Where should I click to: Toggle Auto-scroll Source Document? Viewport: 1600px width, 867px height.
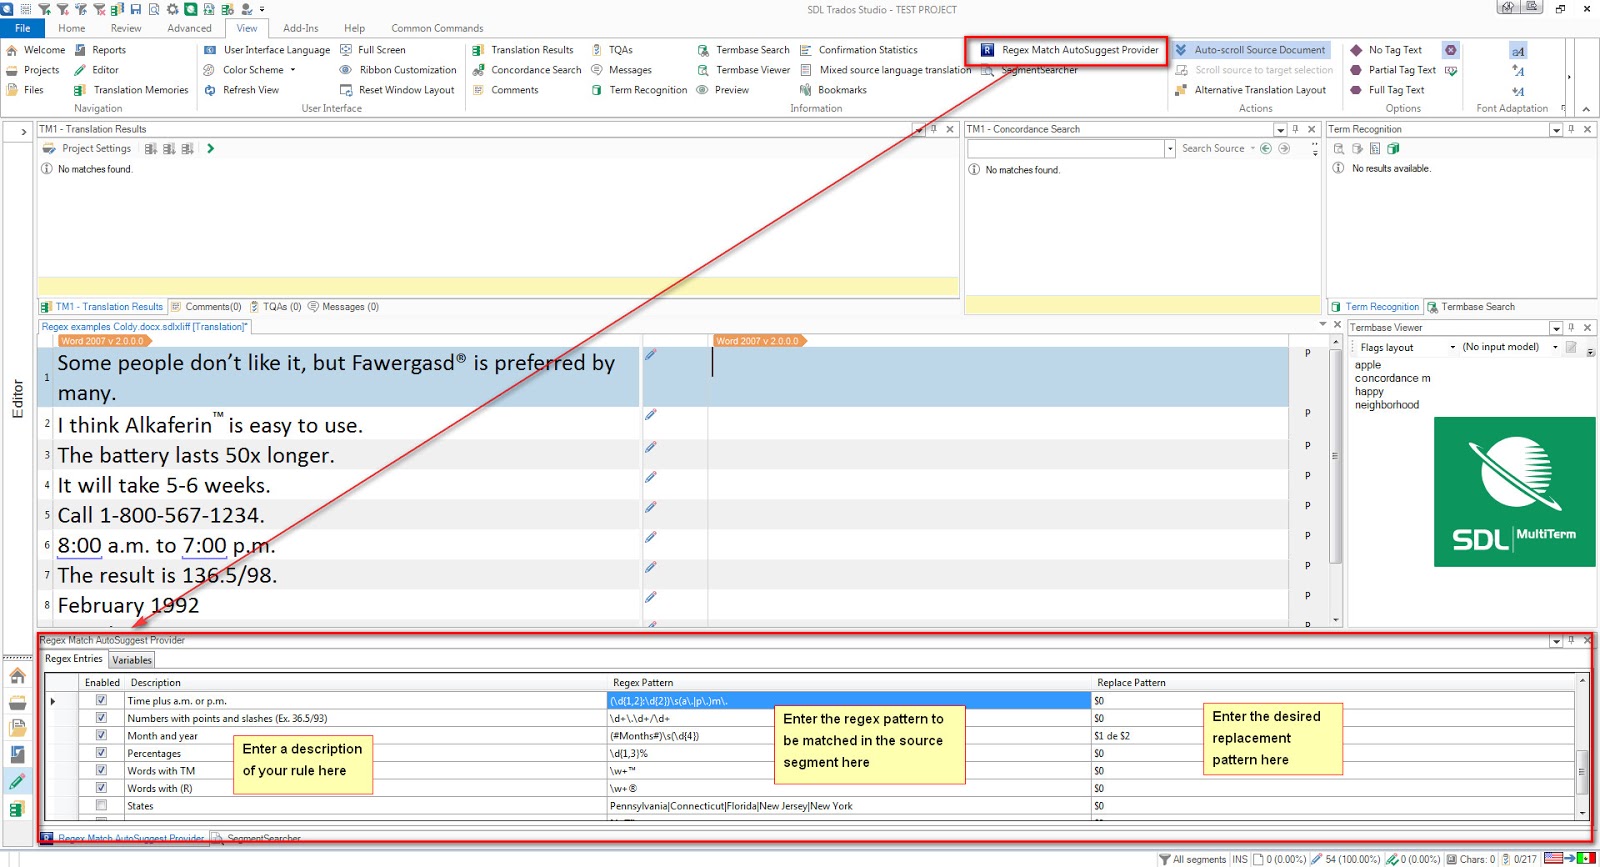[1250, 50]
